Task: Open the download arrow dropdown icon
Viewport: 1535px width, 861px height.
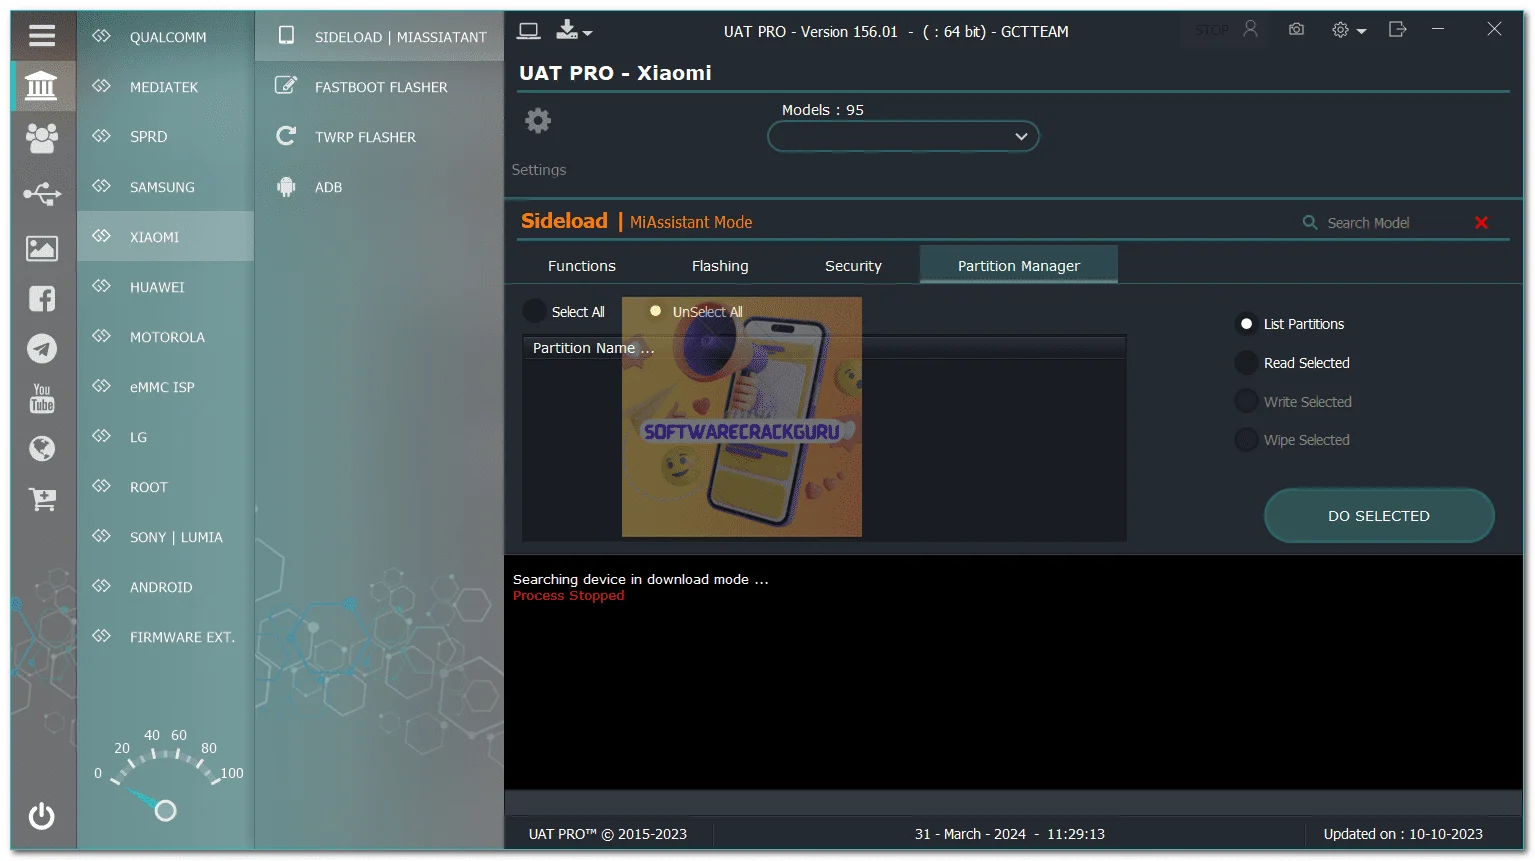Action: [x=573, y=31]
